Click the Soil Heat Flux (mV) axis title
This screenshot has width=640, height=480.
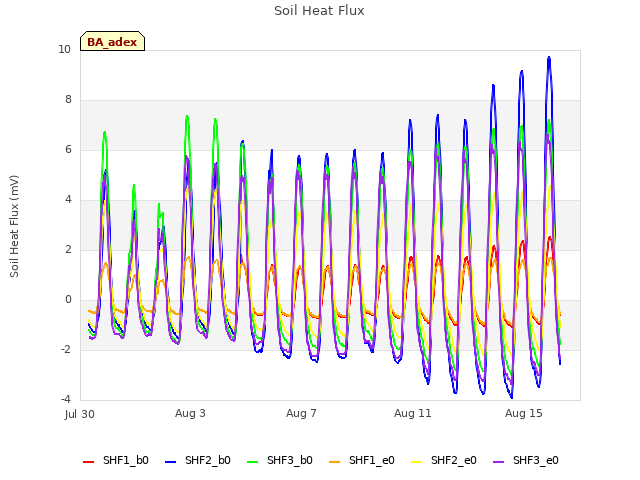pyautogui.click(x=14, y=226)
